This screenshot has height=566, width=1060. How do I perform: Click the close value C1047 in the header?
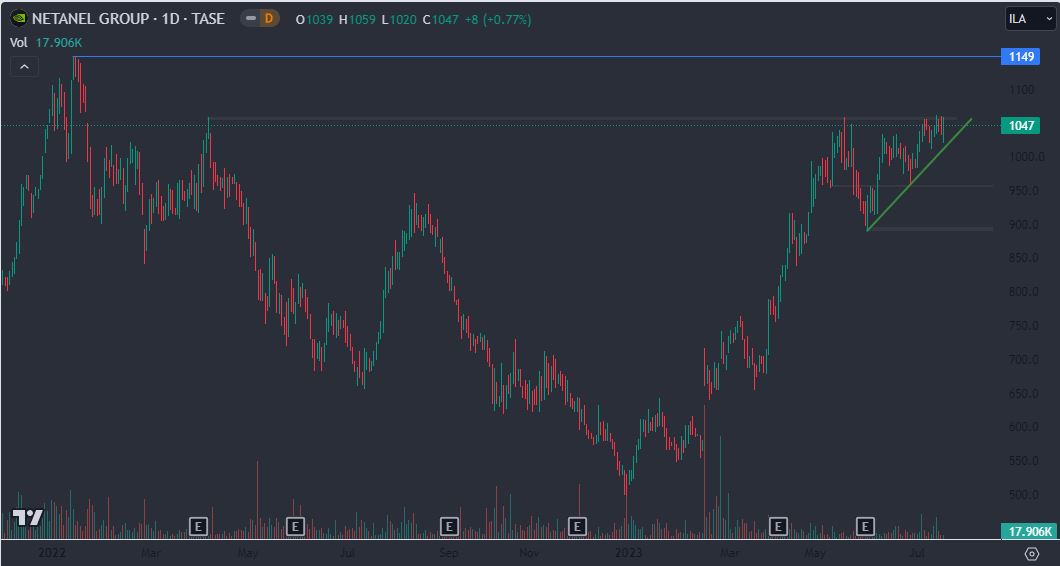[441, 20]
